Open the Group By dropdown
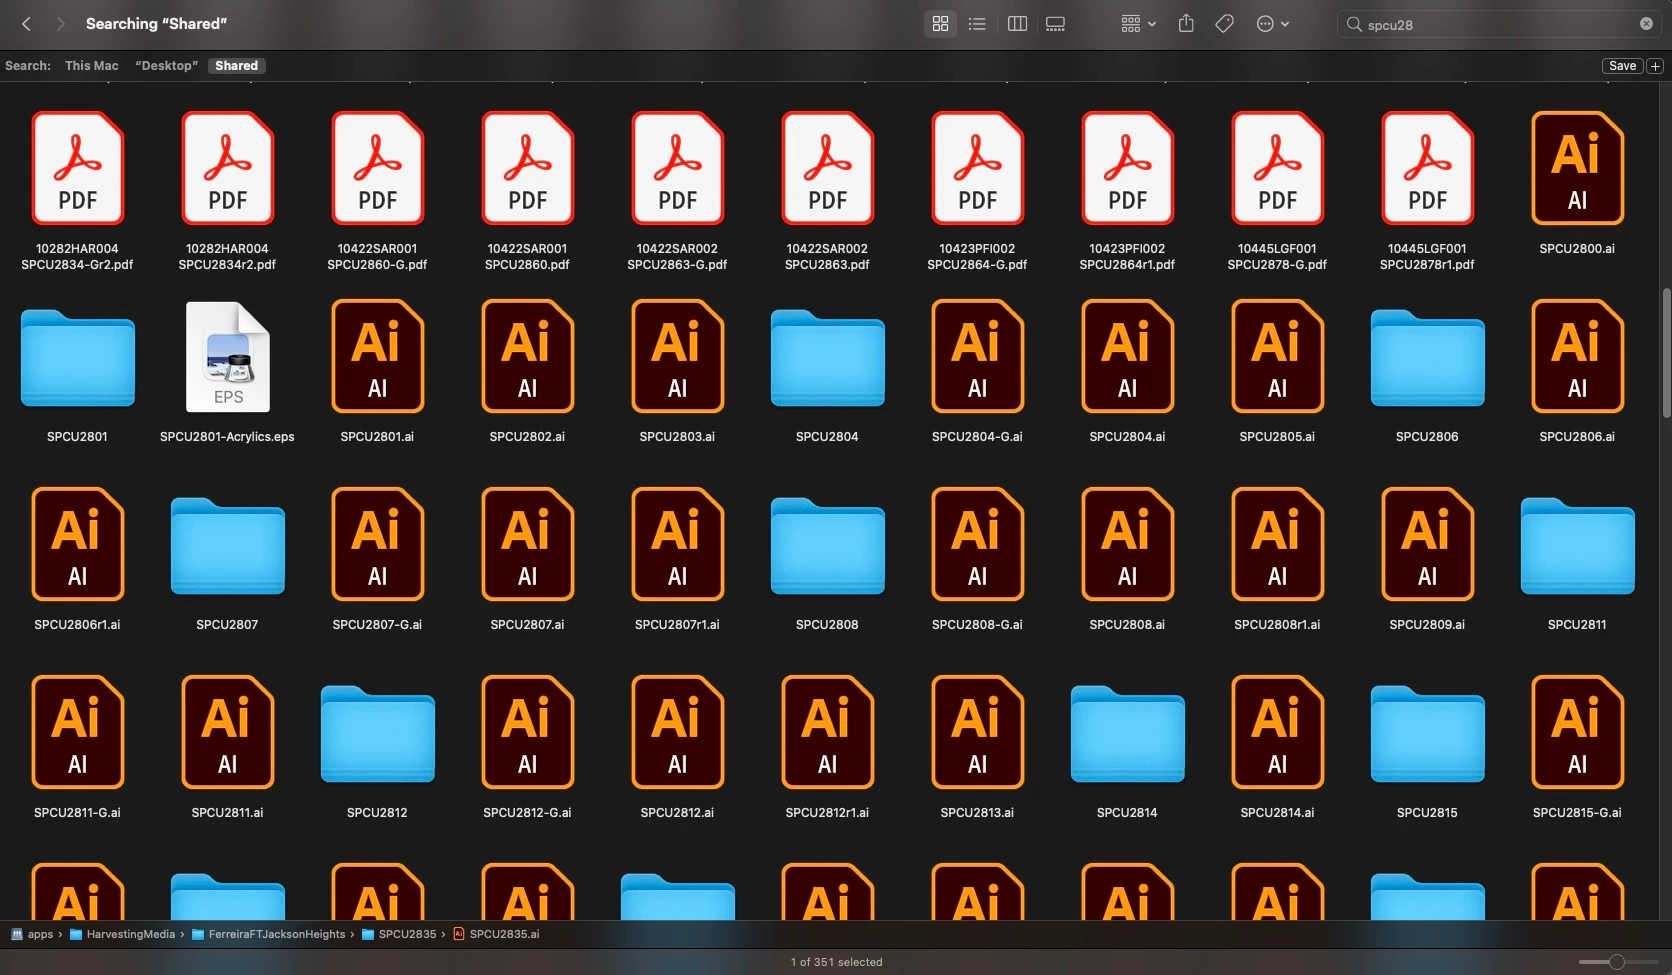 tap(1138, 24)
